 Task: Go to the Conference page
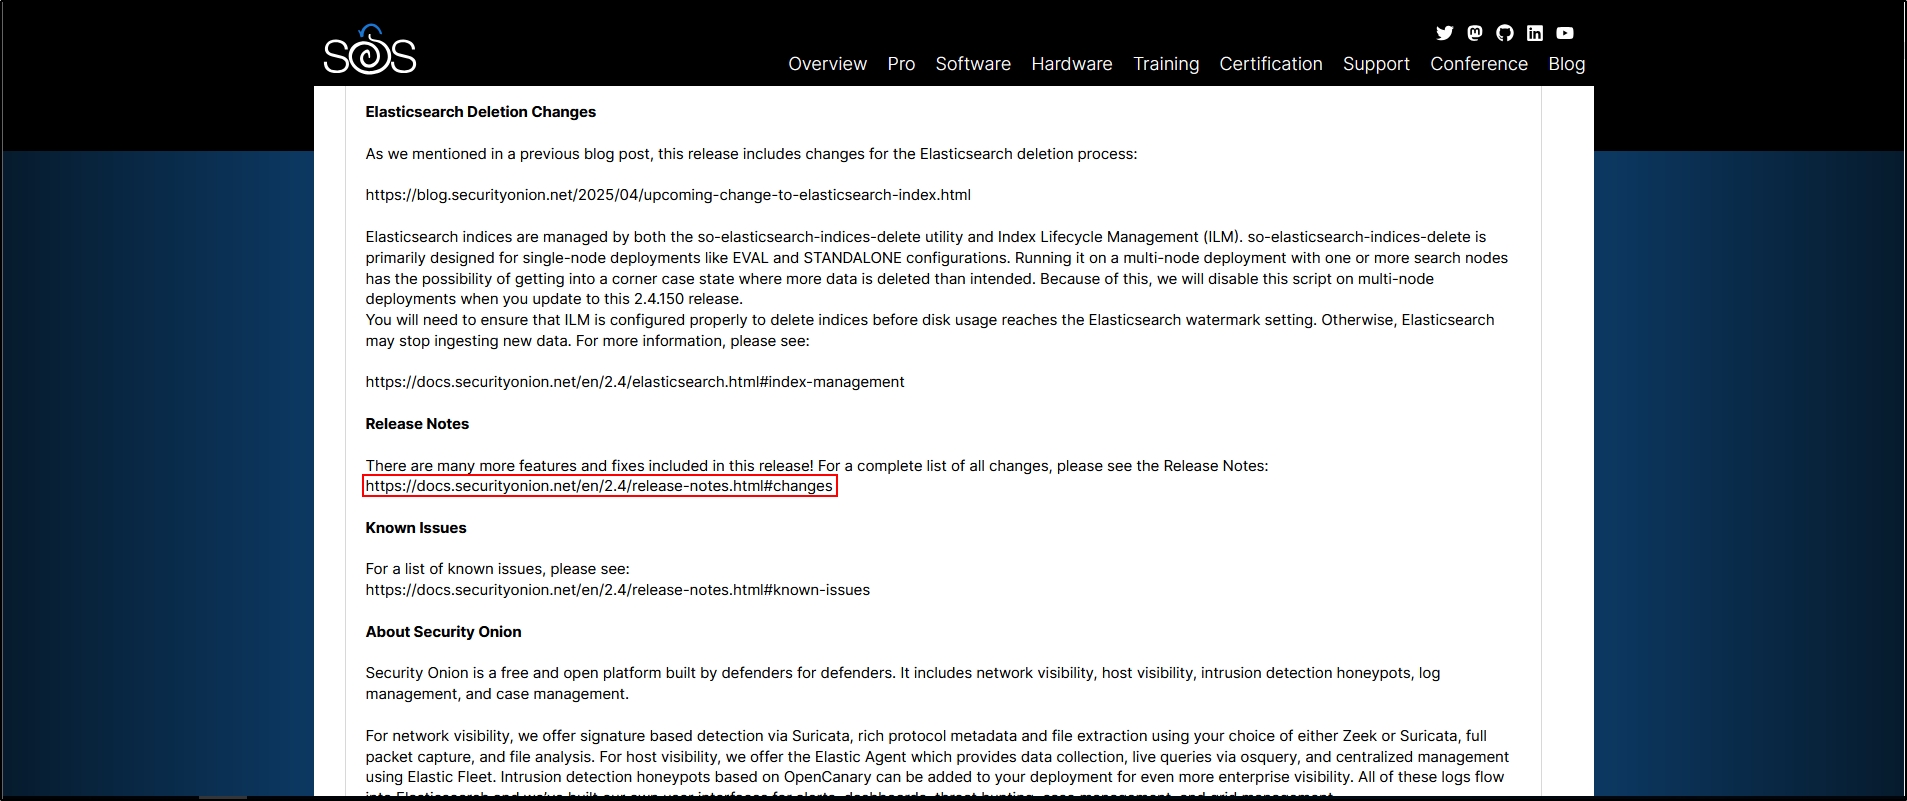pos(1478,64)
